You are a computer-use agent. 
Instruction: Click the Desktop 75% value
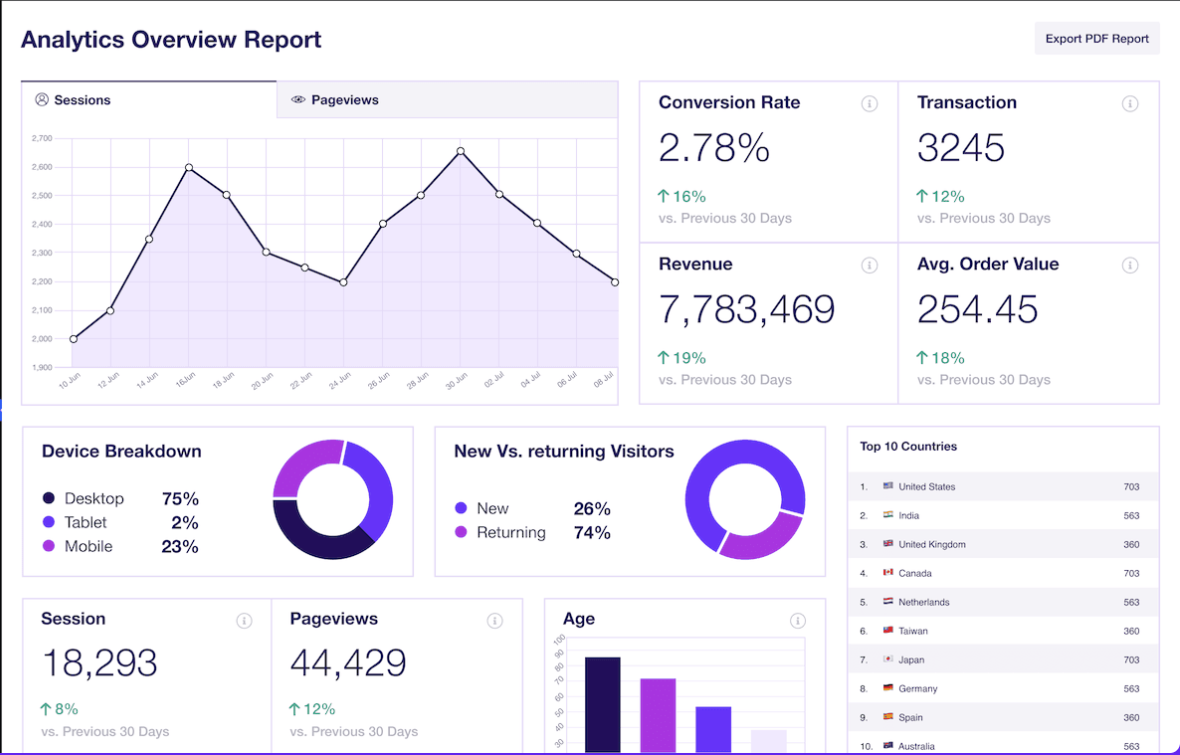pos(181,498)
